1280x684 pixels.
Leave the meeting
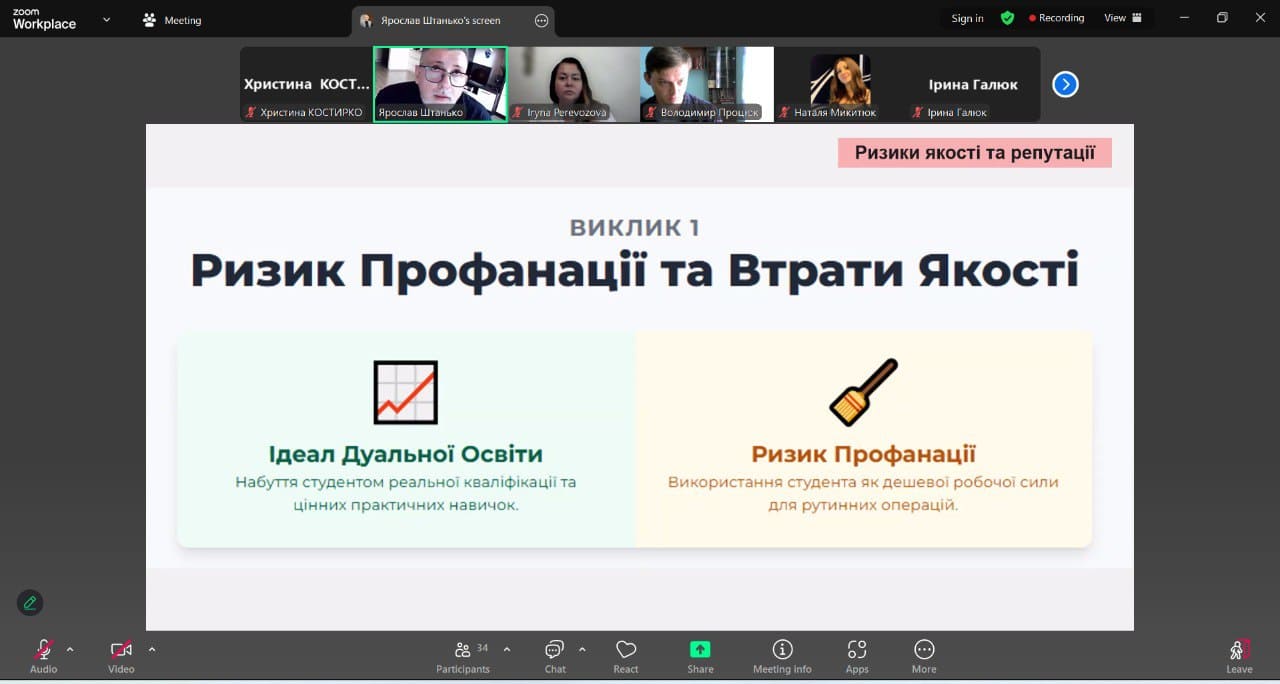[1239, 656]
